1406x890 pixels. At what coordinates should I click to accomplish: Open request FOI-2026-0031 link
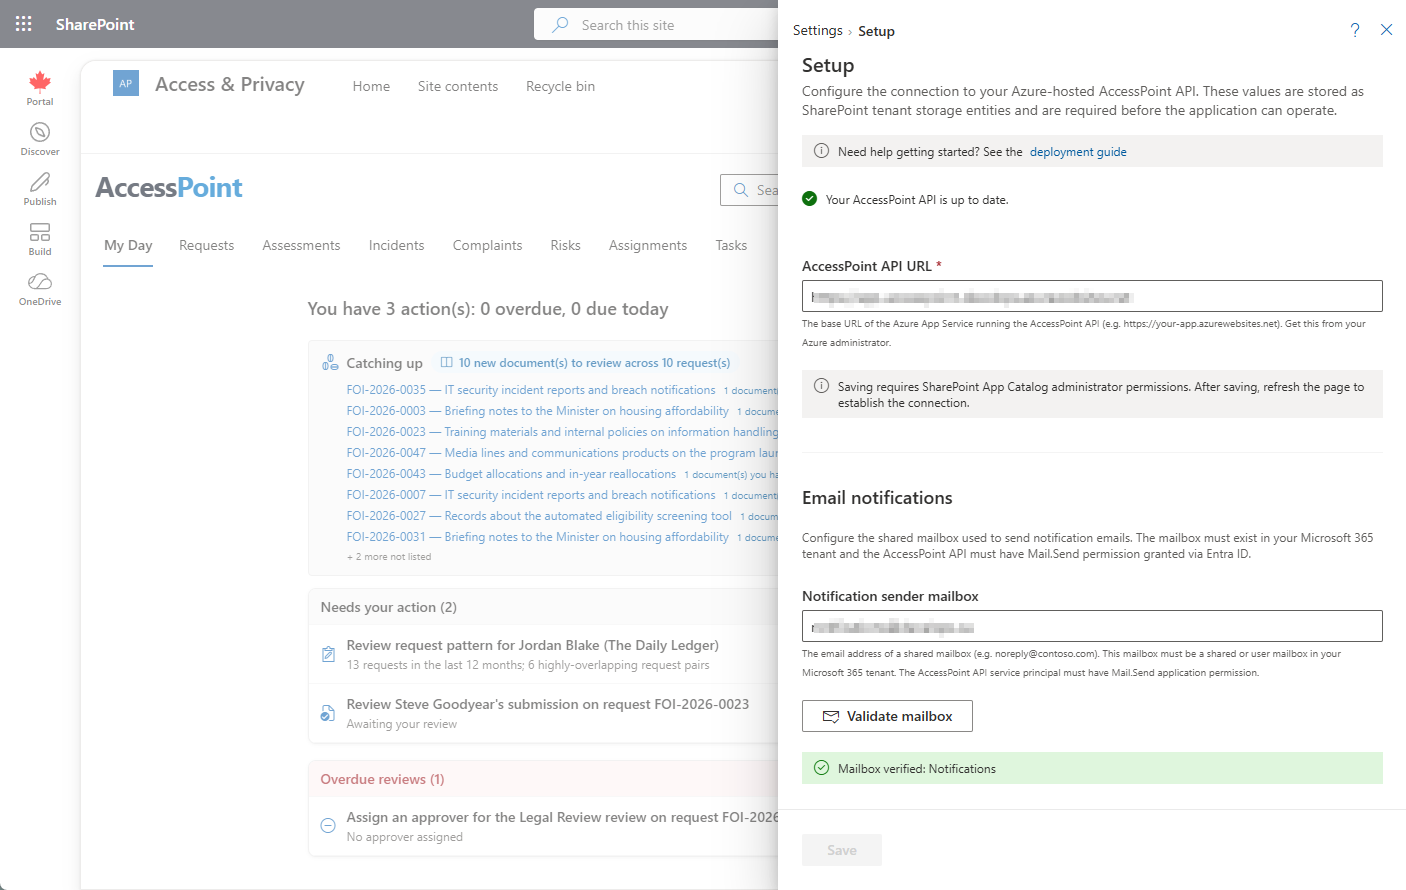click(x=537, y=537)
